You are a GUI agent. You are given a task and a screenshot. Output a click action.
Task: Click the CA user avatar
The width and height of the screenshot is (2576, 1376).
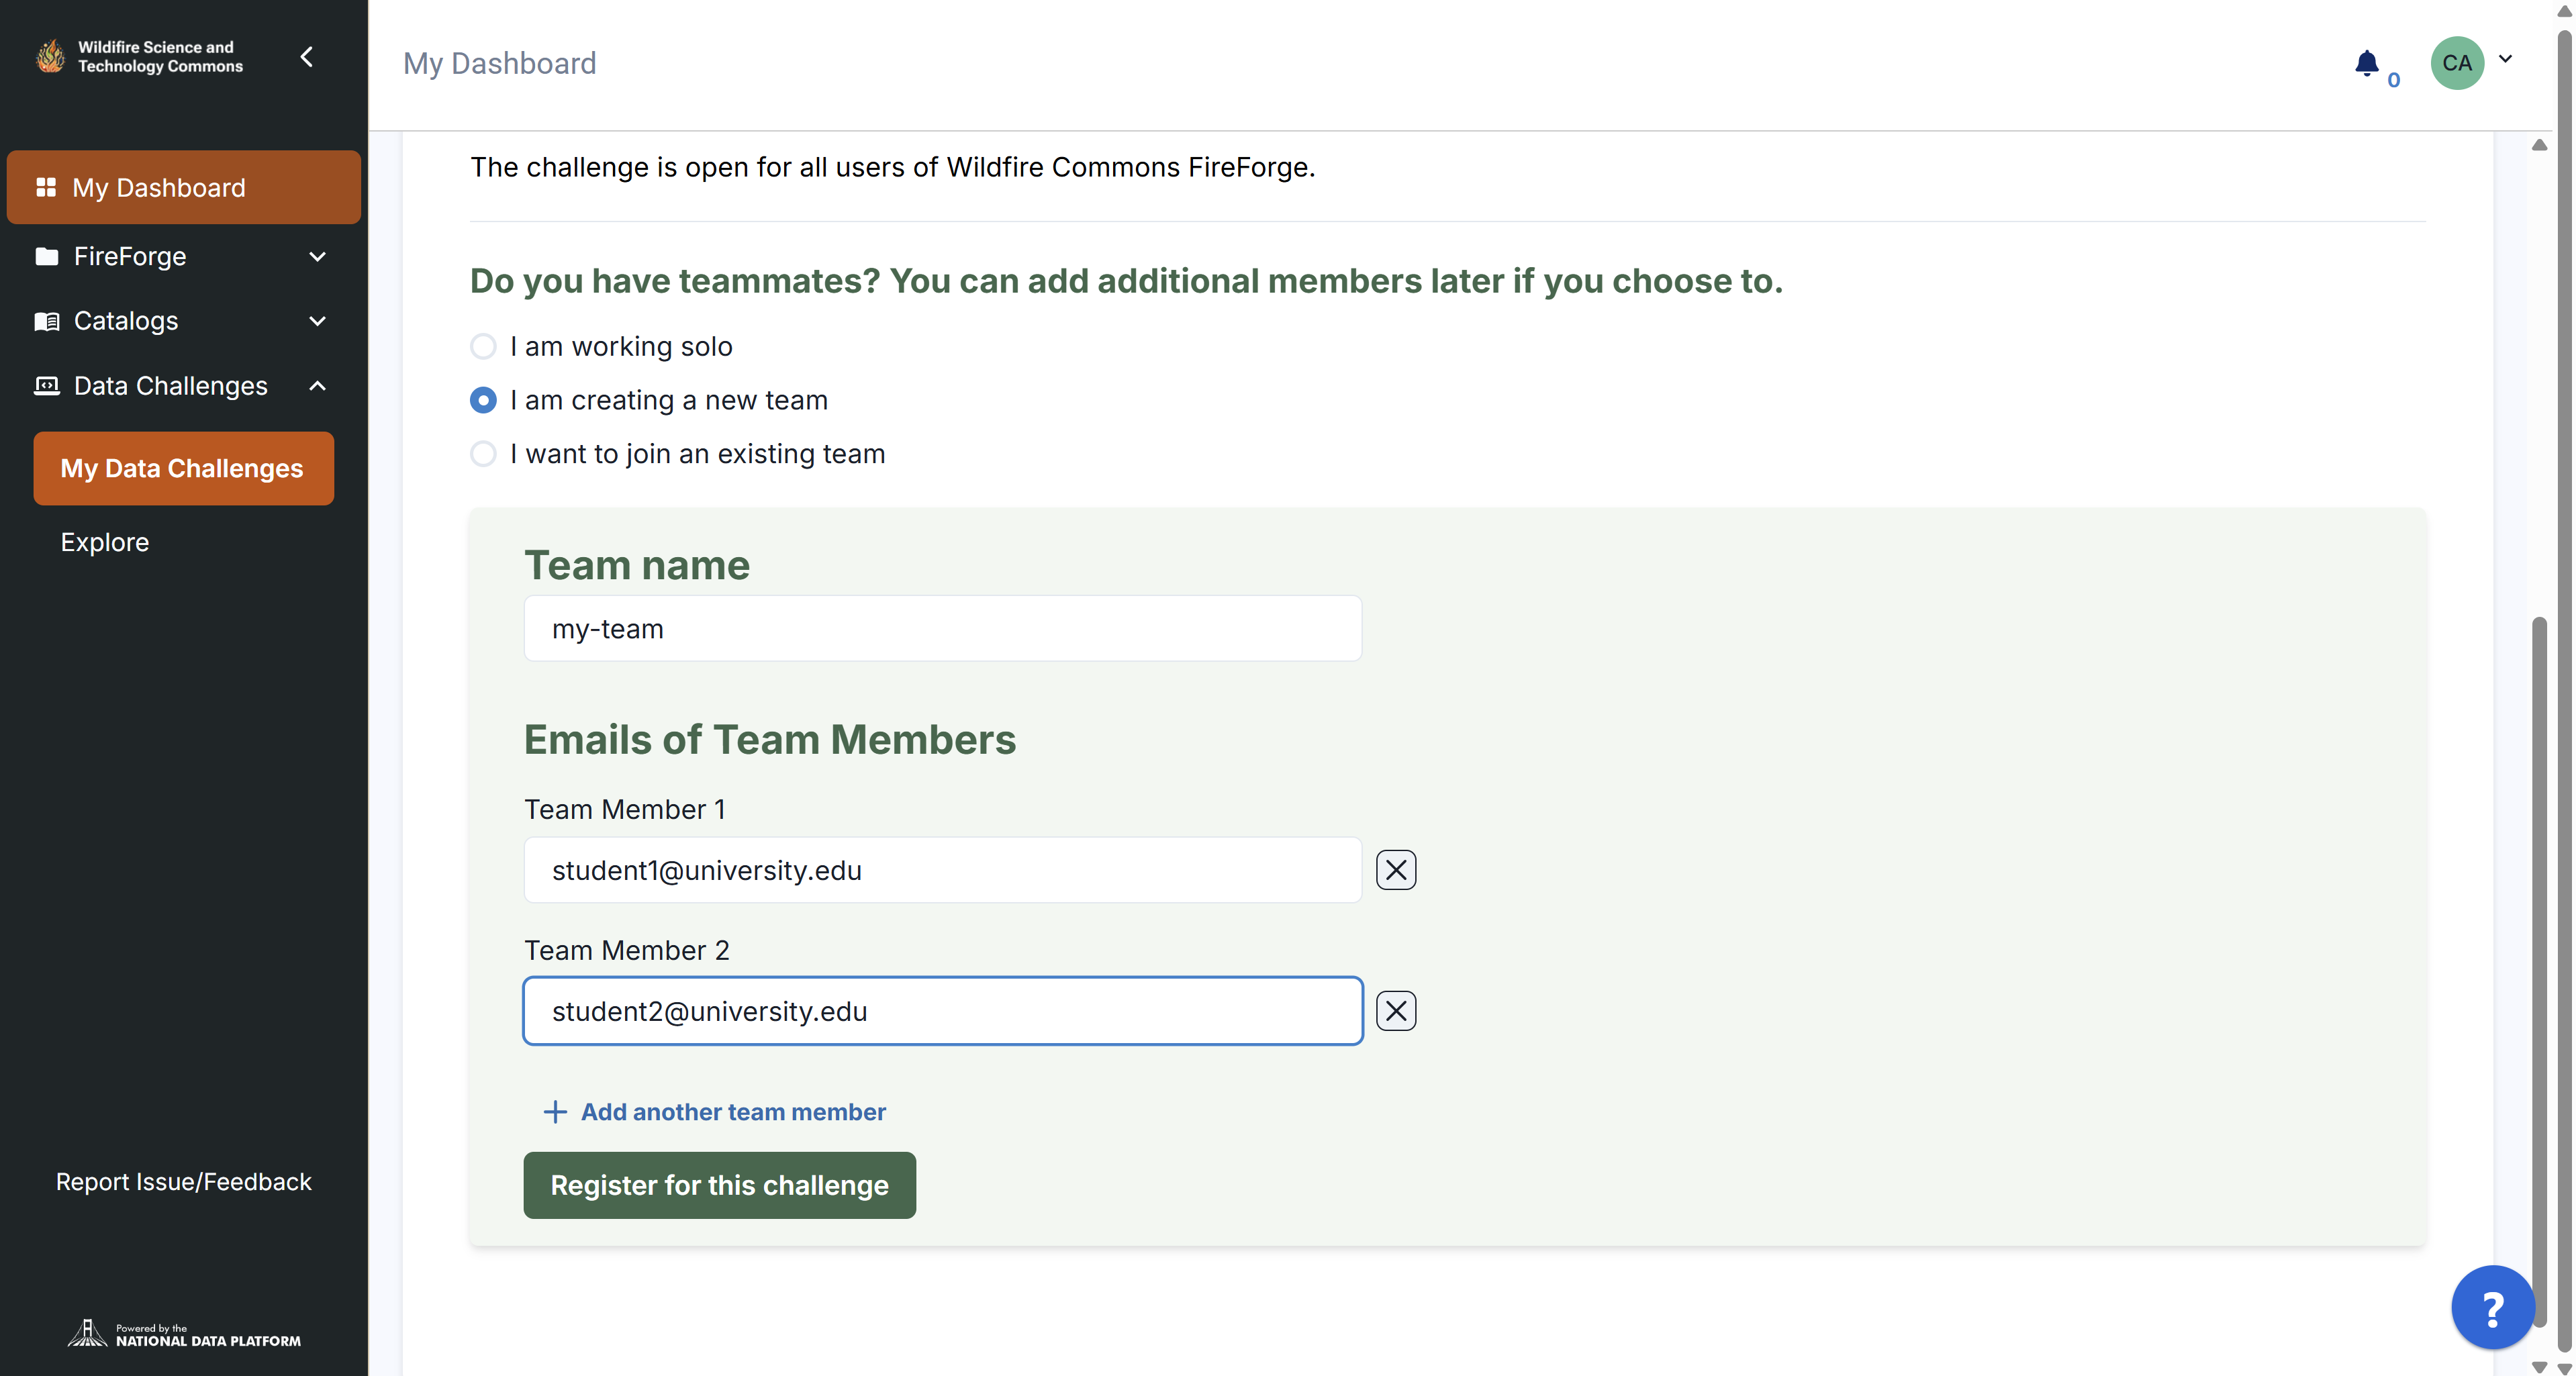pos(2457,63)
